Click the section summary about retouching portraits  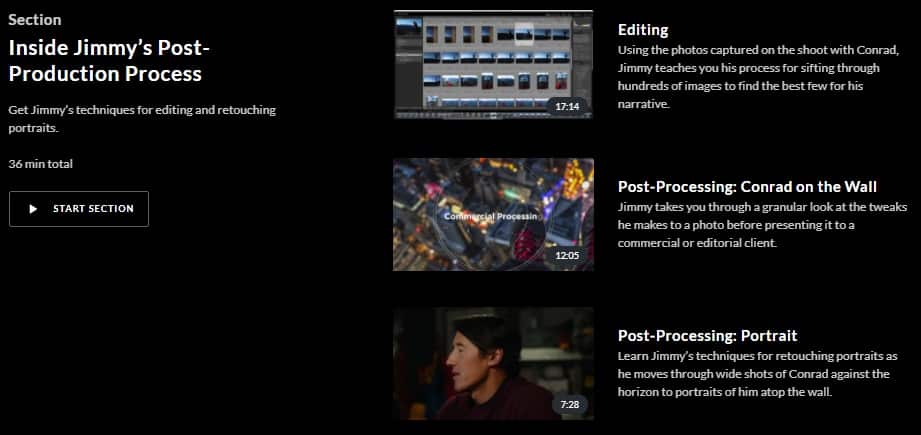(x=142, y=119)
